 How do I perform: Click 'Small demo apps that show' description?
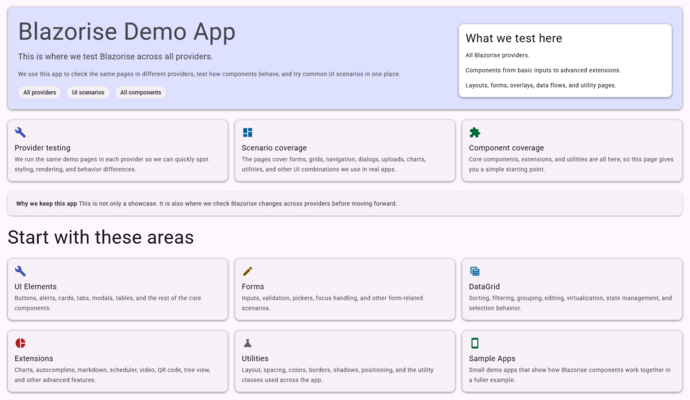pyautogui.click(x=569, y=374)
